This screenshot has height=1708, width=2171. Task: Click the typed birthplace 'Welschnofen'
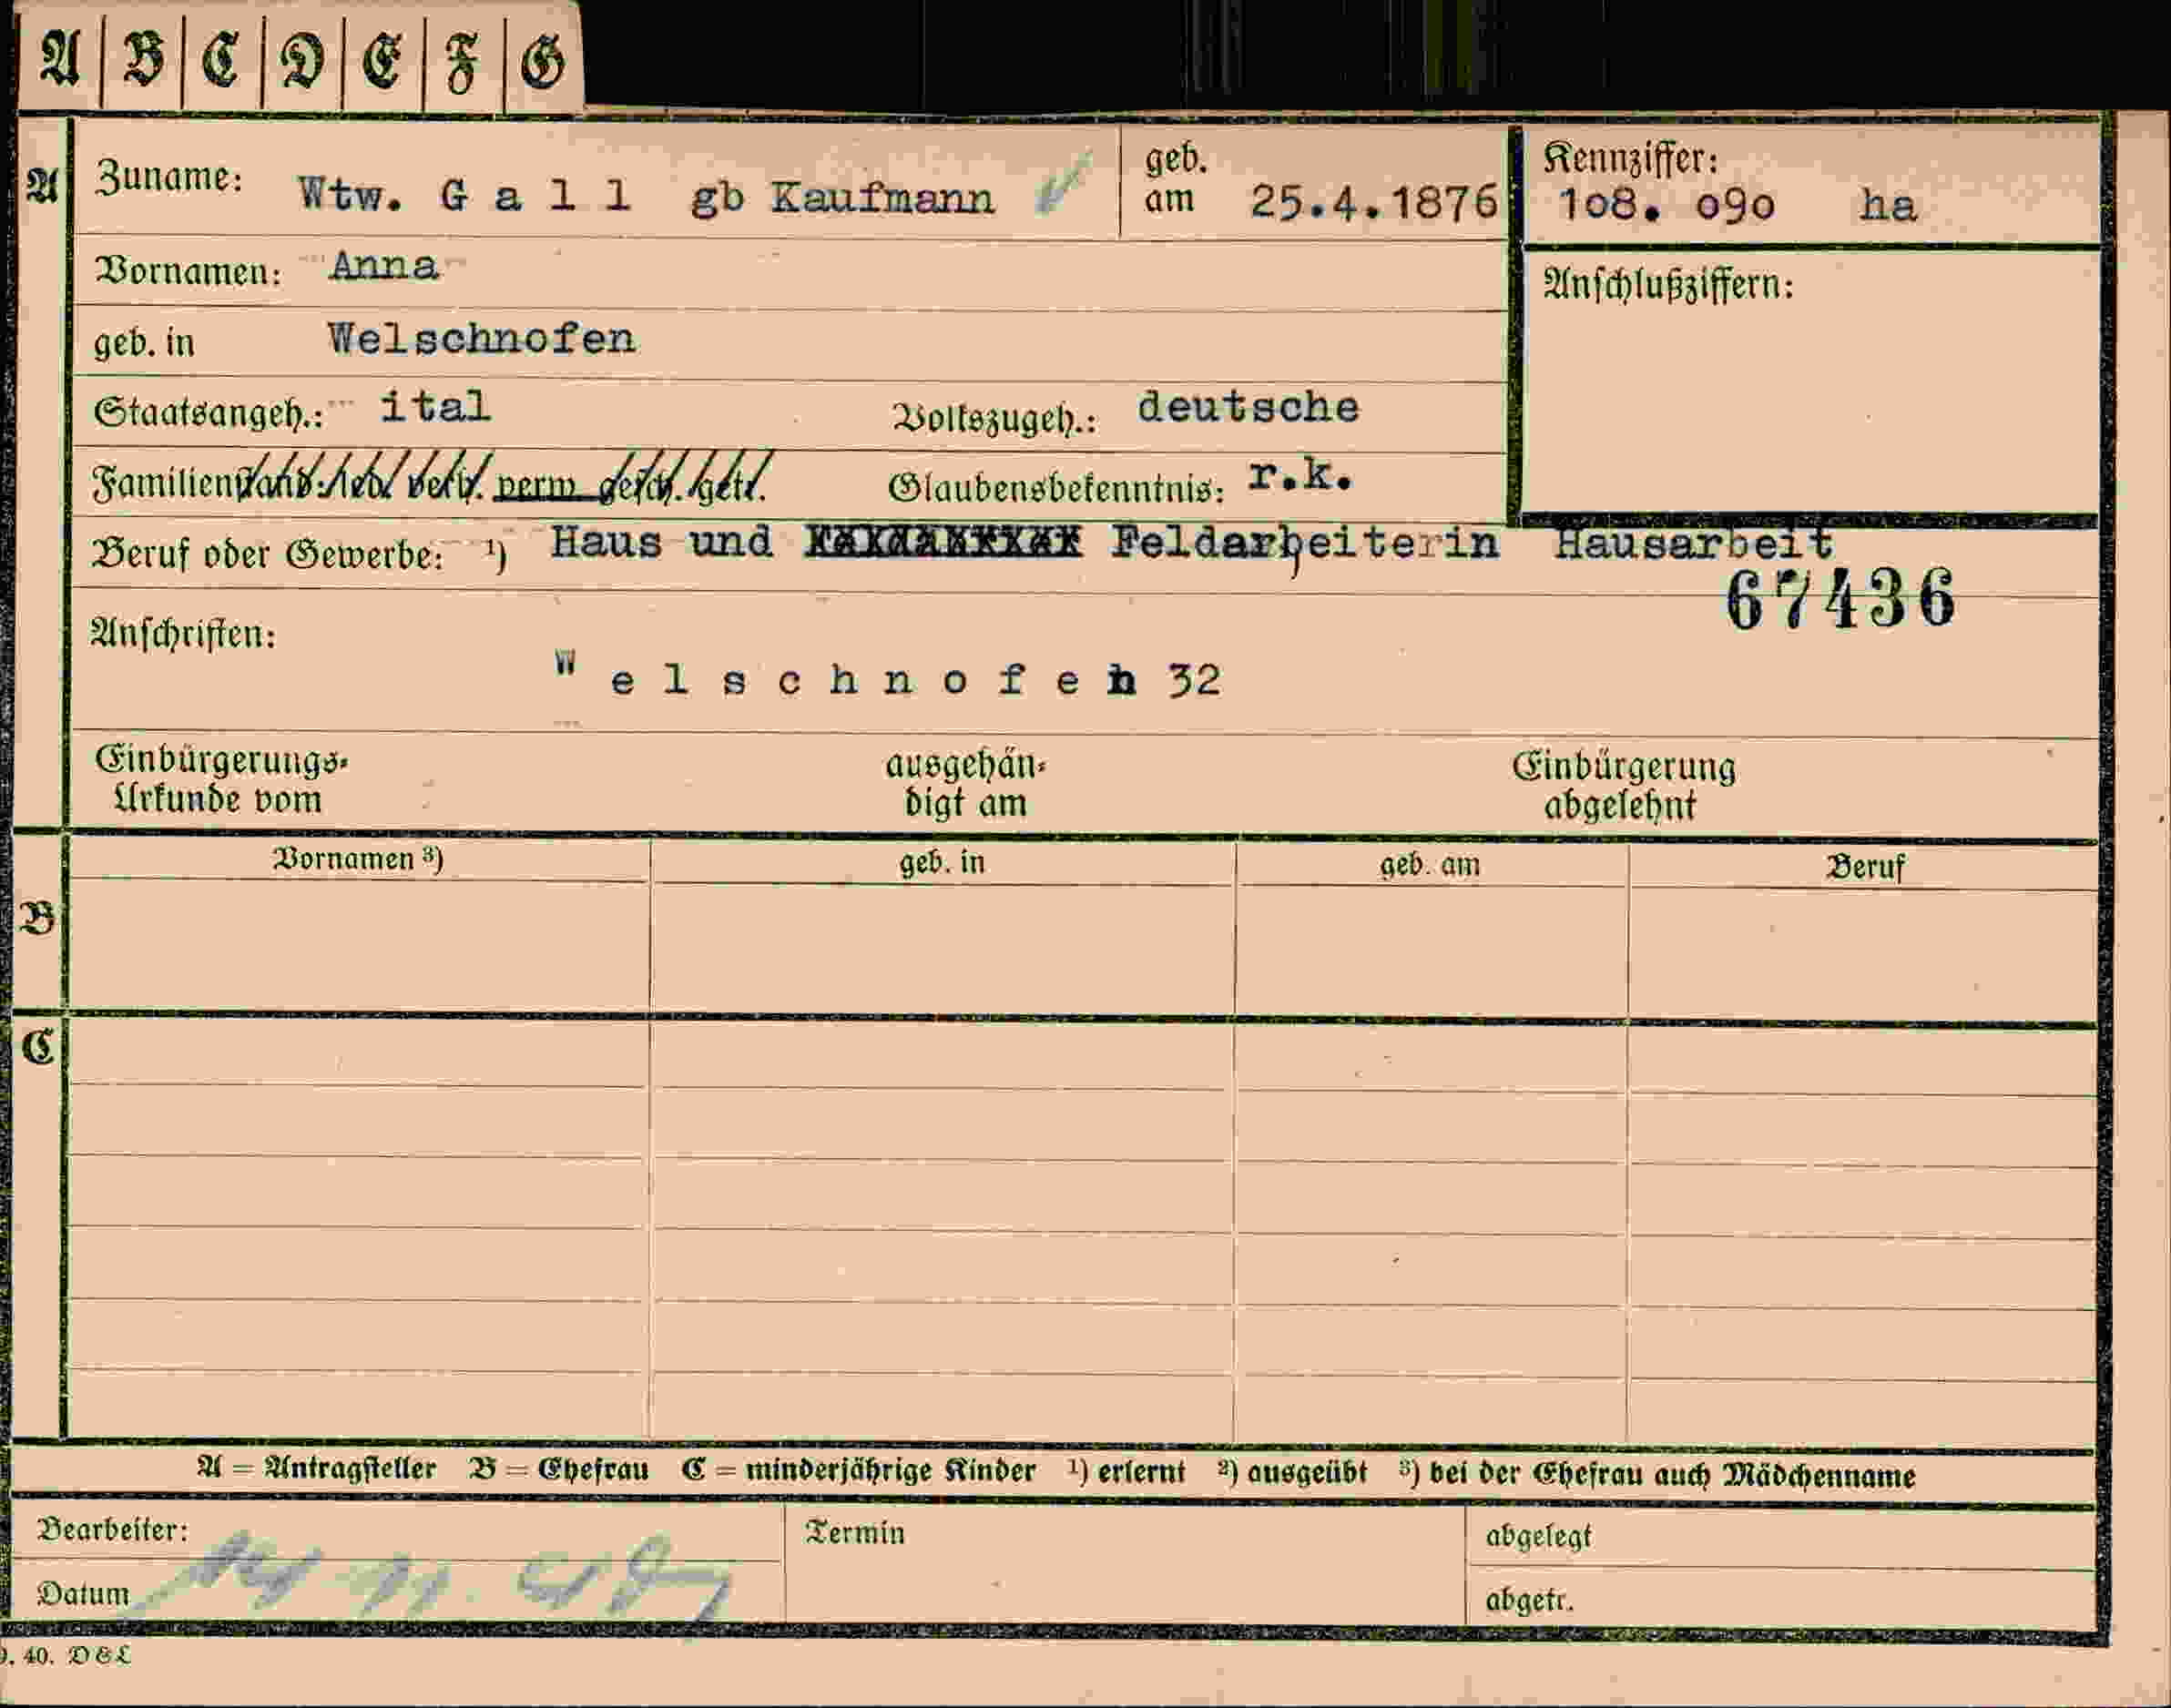click(481, 339)
